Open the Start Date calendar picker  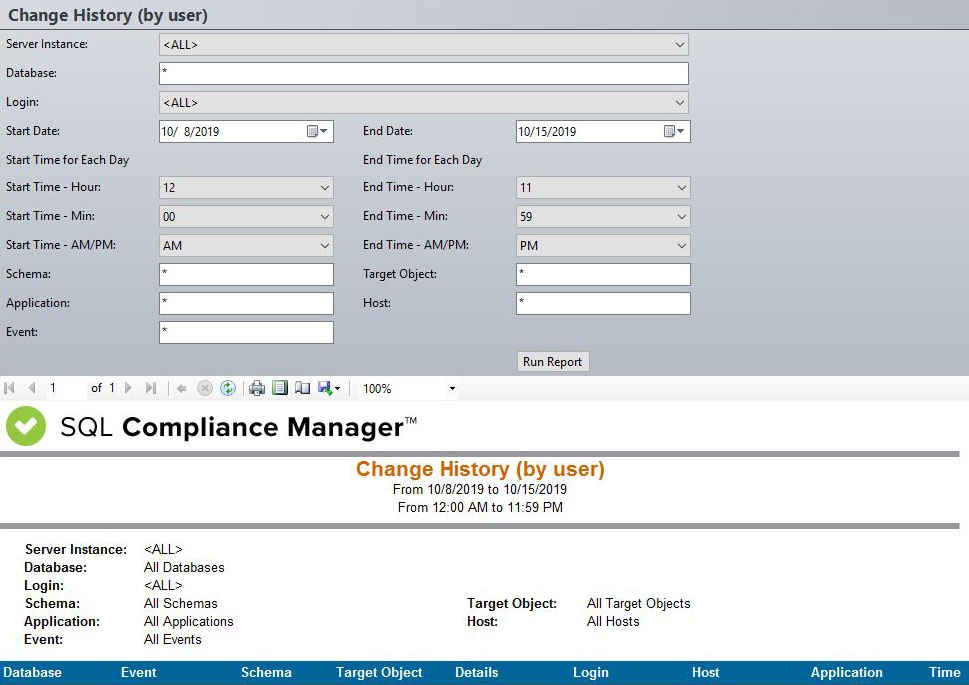coord(318,131)
